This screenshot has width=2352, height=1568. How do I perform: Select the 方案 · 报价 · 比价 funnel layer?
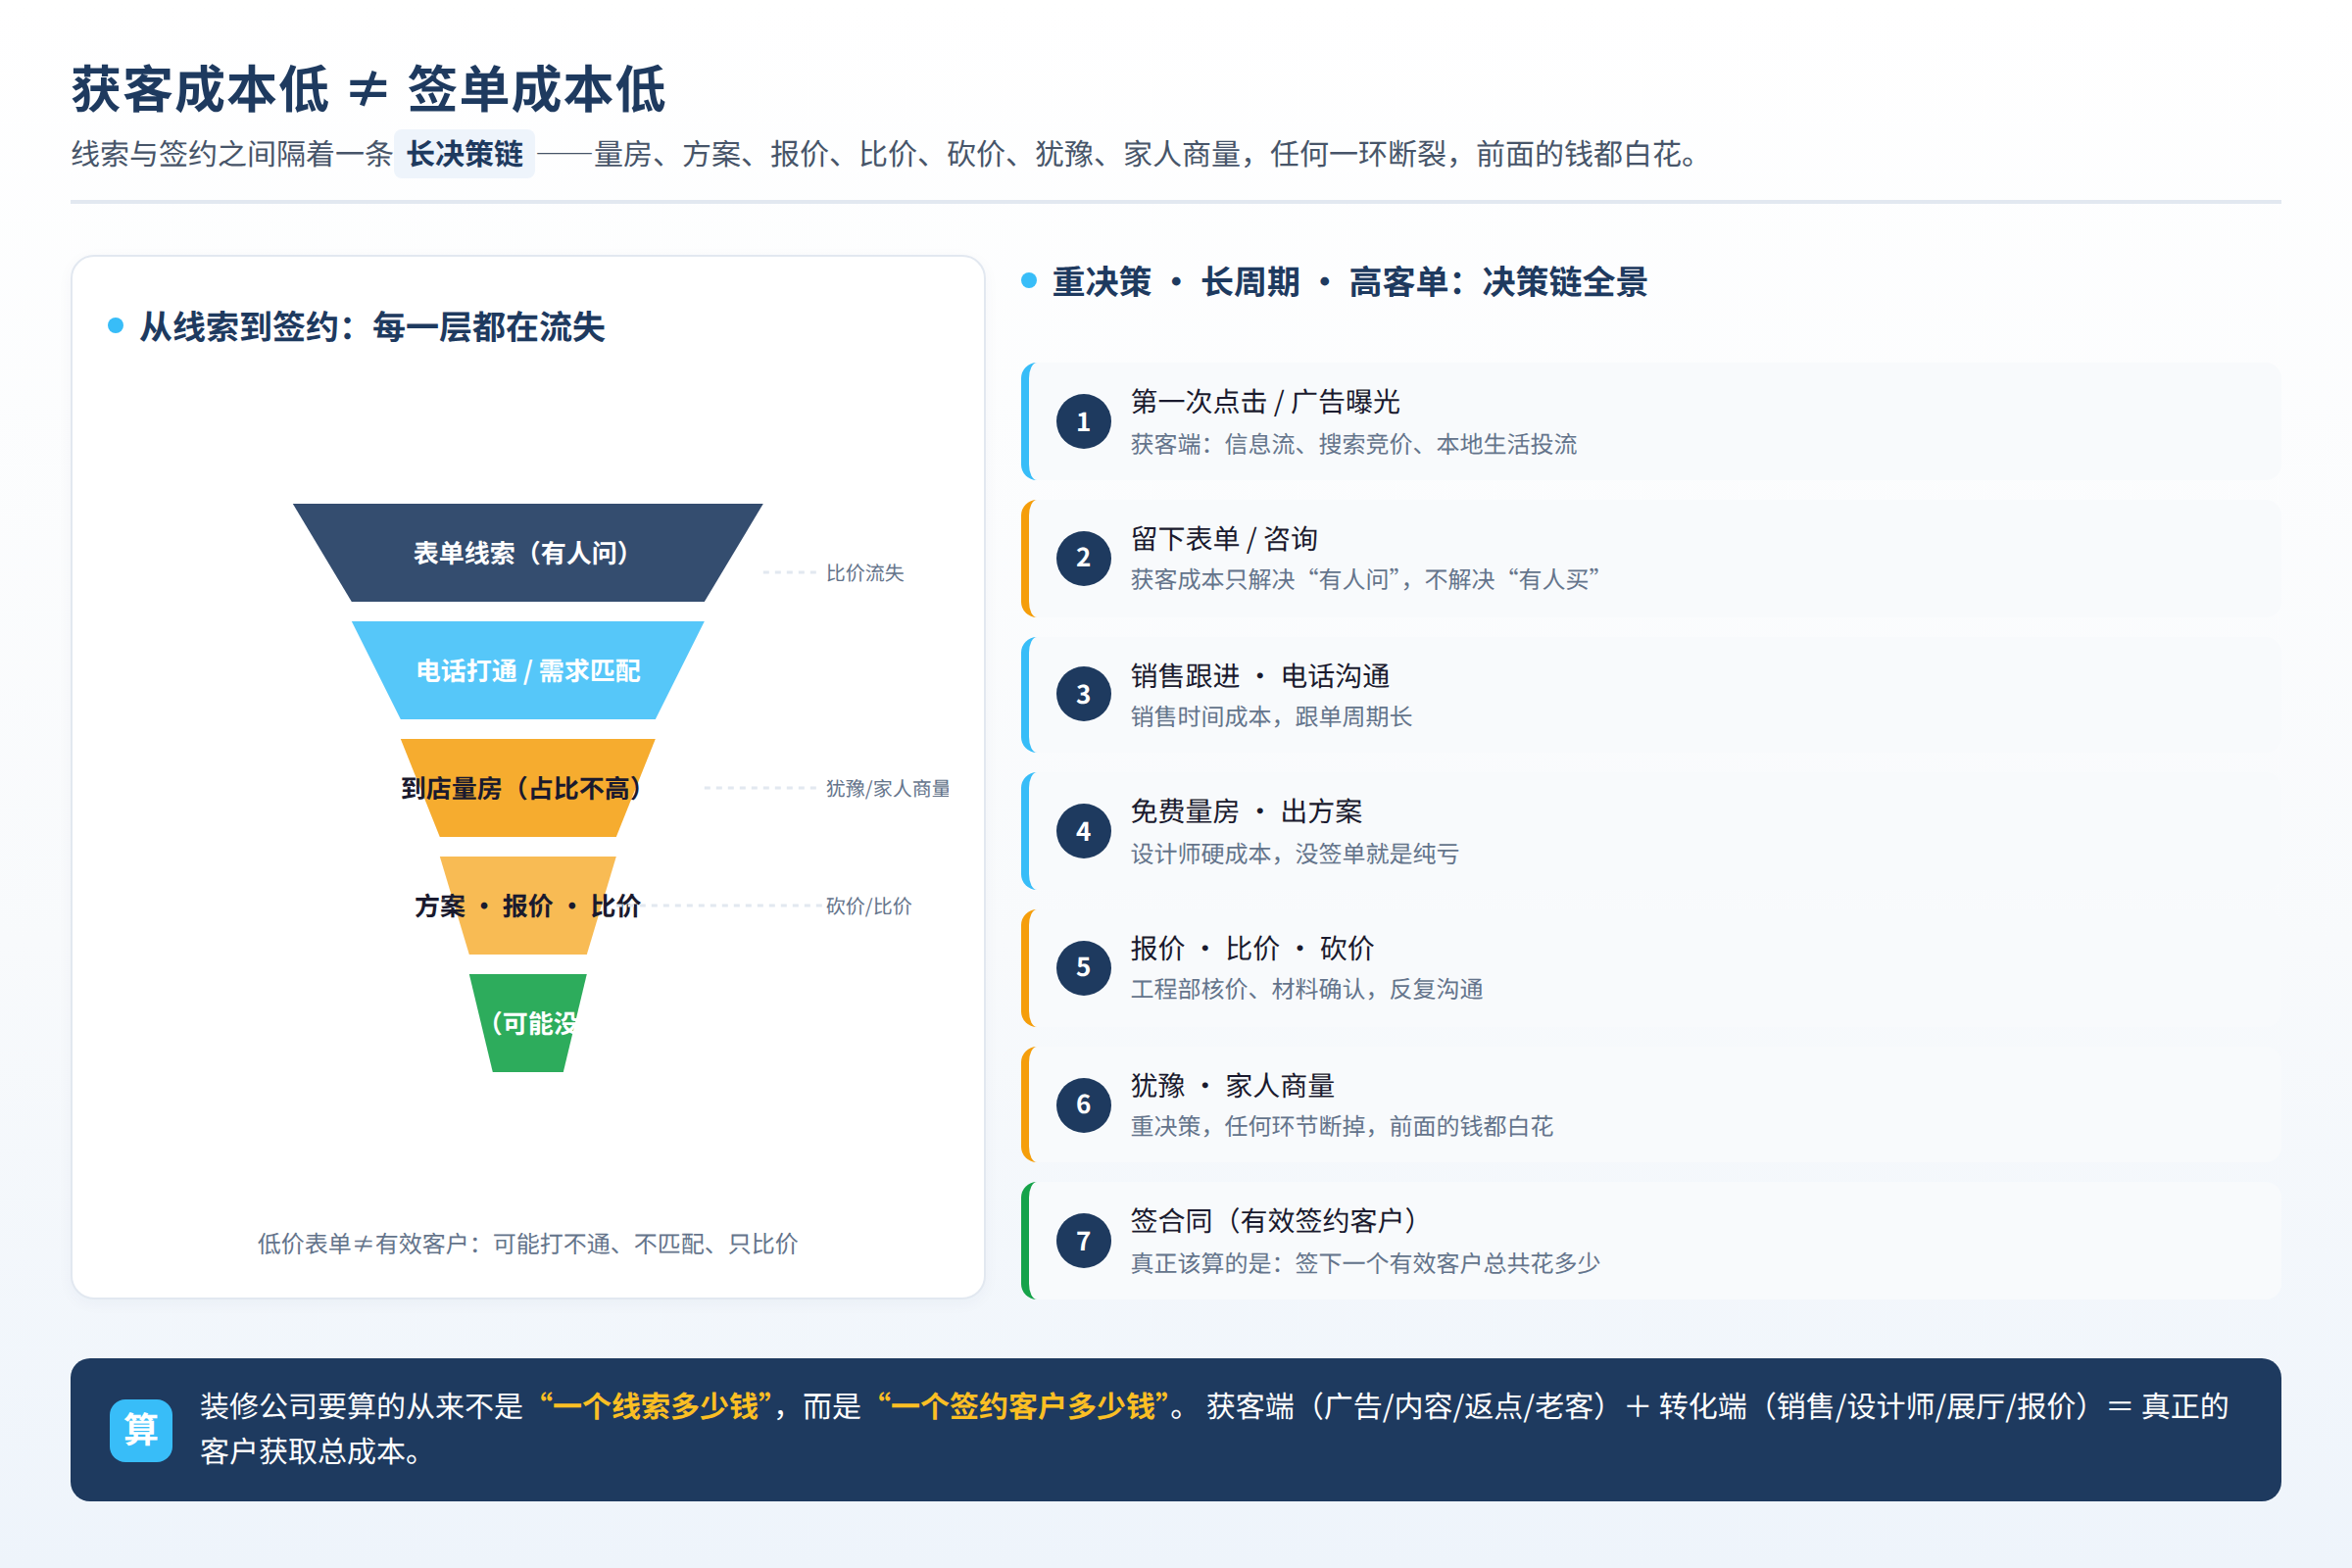click(x=527, y=906)
